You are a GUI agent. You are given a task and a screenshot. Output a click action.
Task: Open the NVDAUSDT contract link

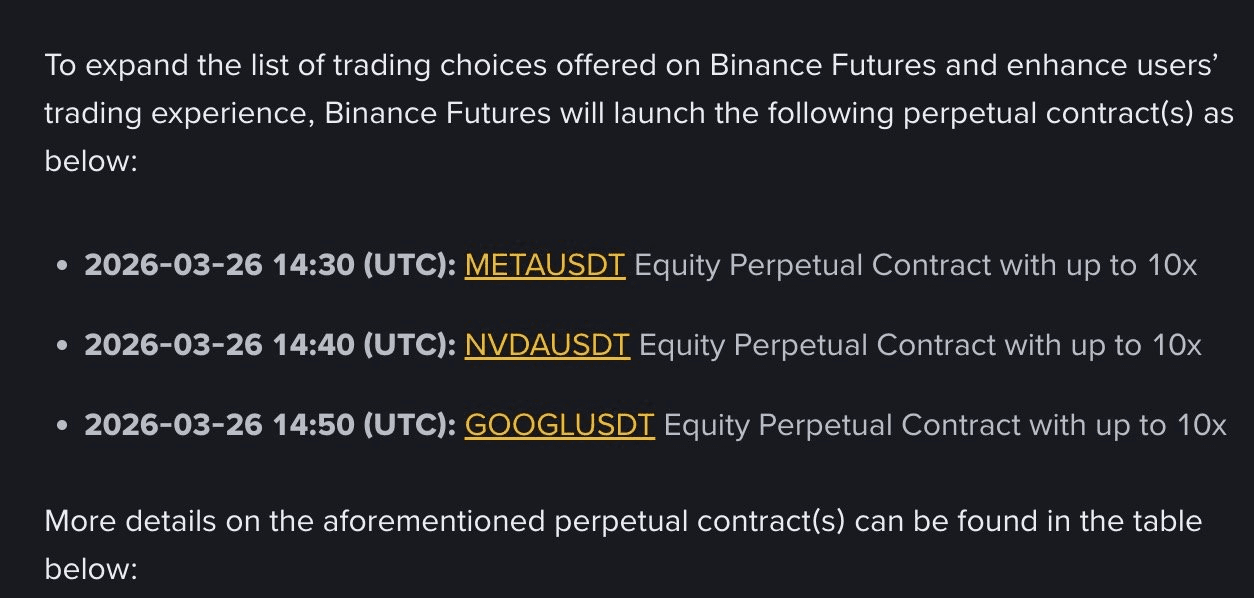[547, 345]
